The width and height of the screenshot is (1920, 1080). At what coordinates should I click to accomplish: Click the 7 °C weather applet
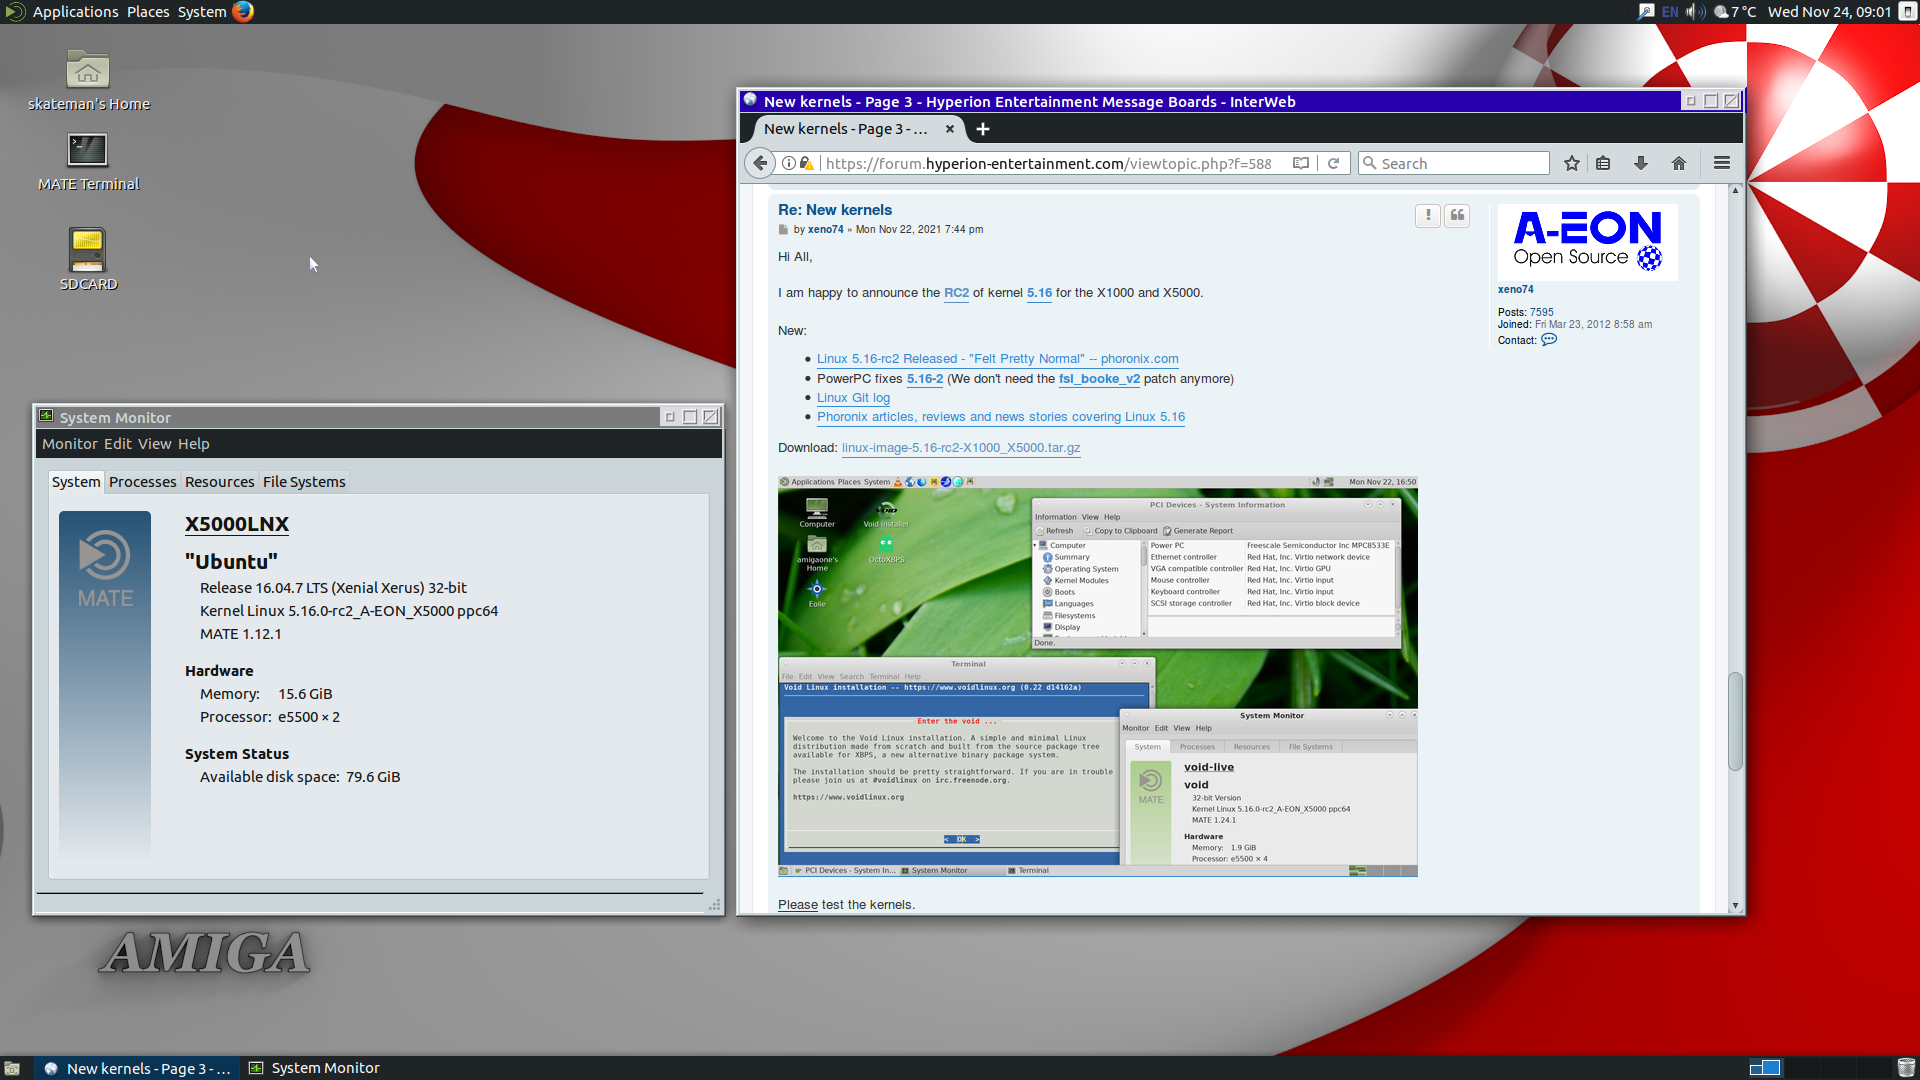tap(1735, 12)
